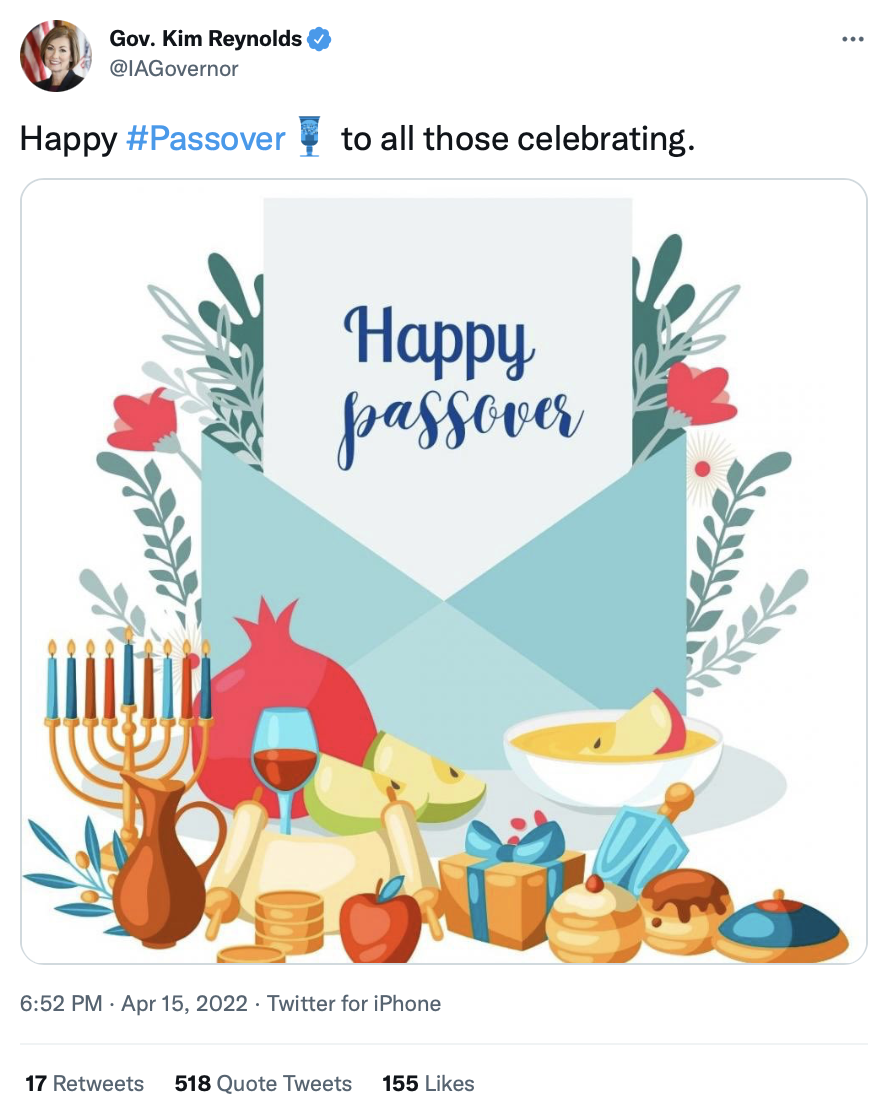View the 518 Quote Tweets list
This screenshot has width=892, height=1116.
tap(263, 1083)
